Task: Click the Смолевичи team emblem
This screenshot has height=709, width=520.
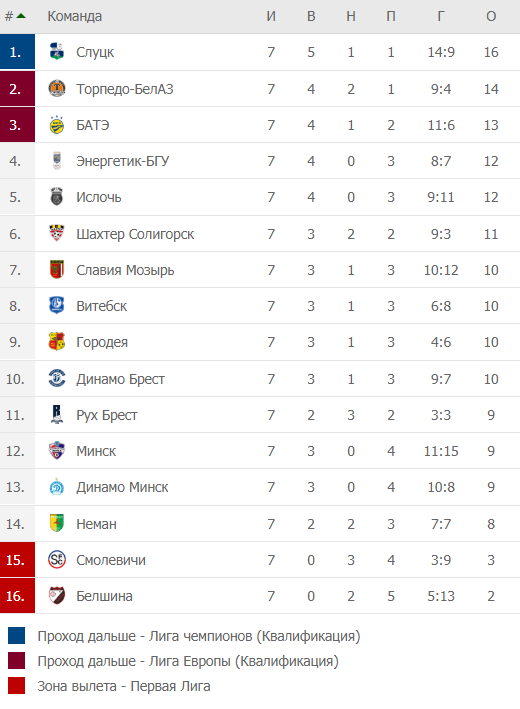Action: pyautogui.click(x=57, y=560)
